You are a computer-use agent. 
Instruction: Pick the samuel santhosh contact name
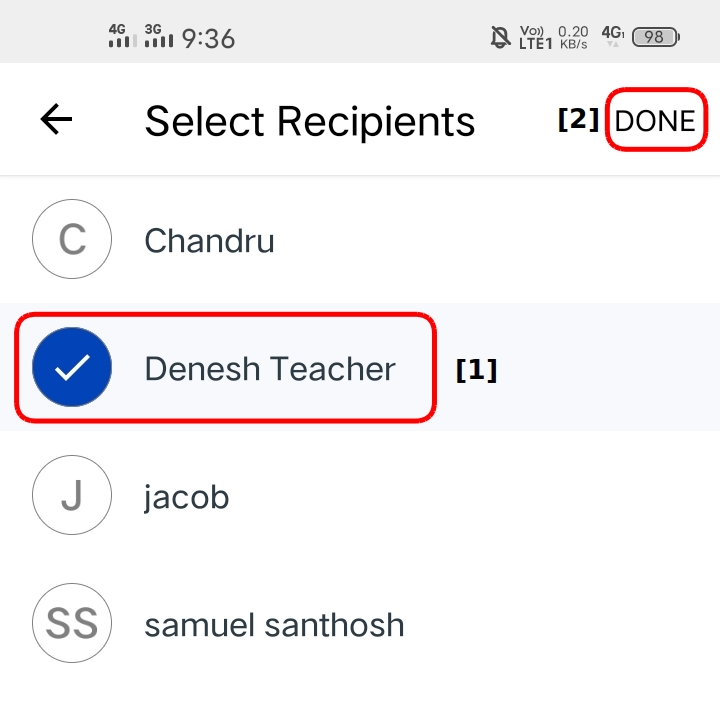(274, 625)
